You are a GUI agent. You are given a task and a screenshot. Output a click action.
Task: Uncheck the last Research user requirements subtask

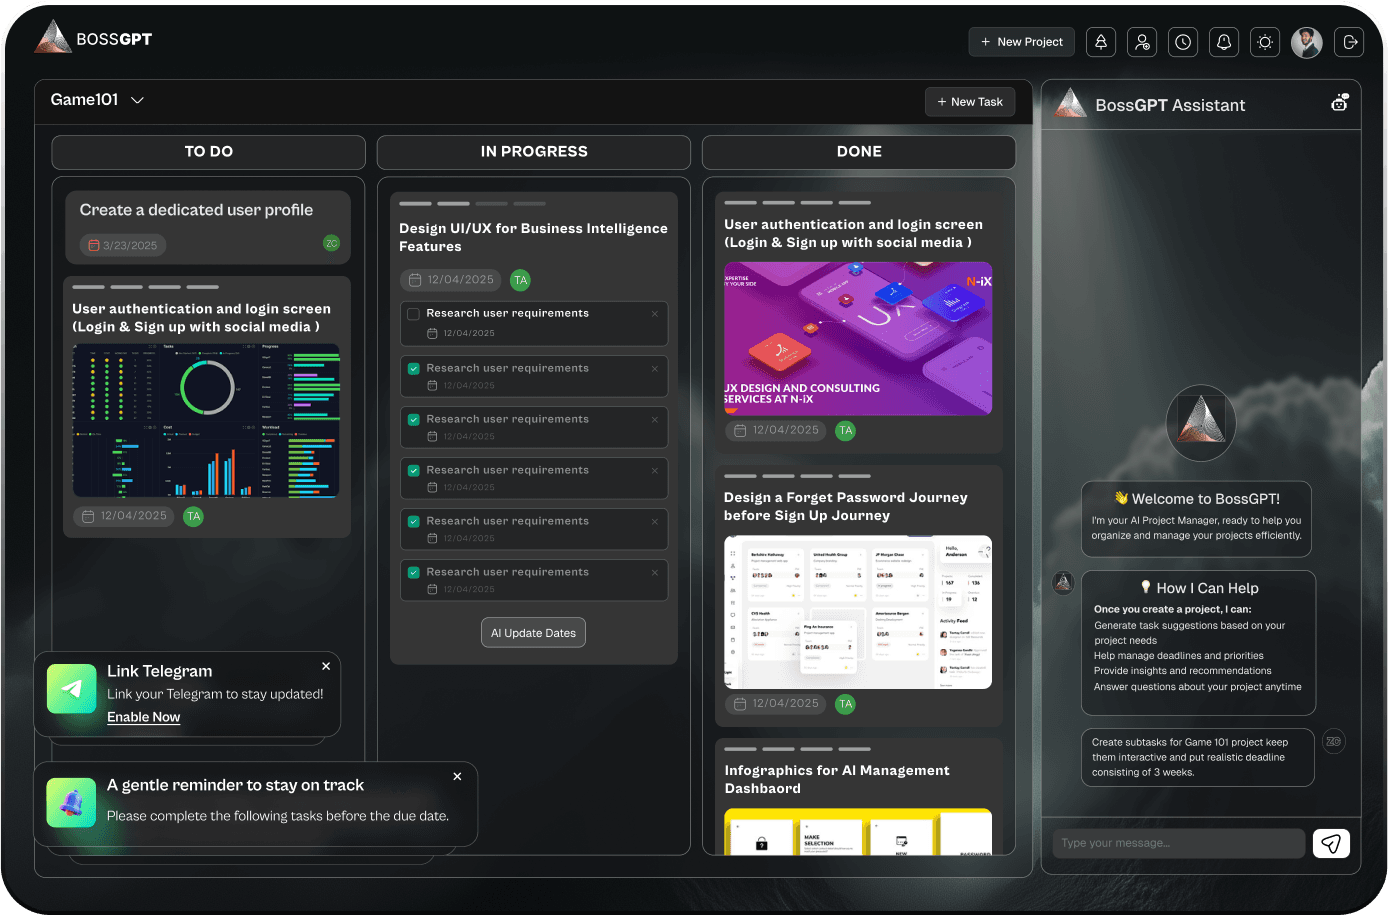pos(413,573)
